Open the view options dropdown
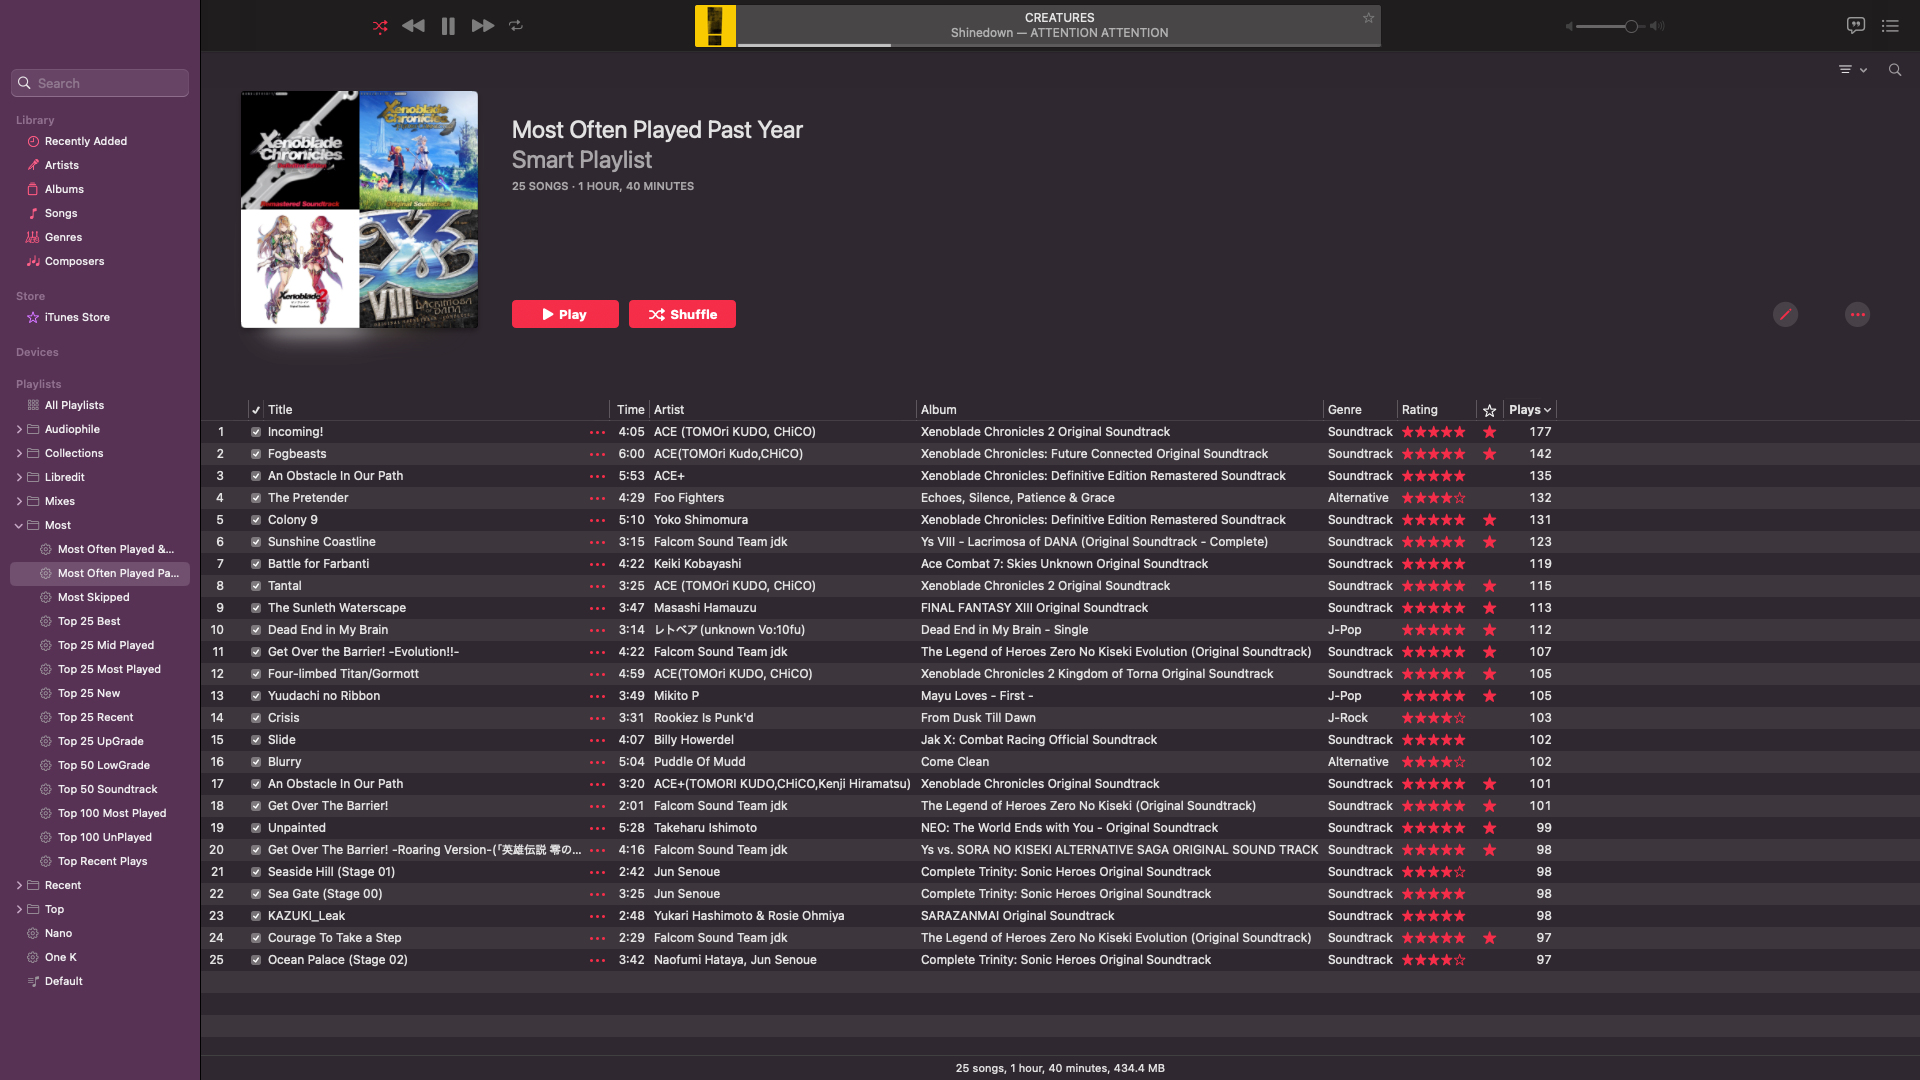1920x1080 pixels. pyautogui.click(x=1853, y=70)
